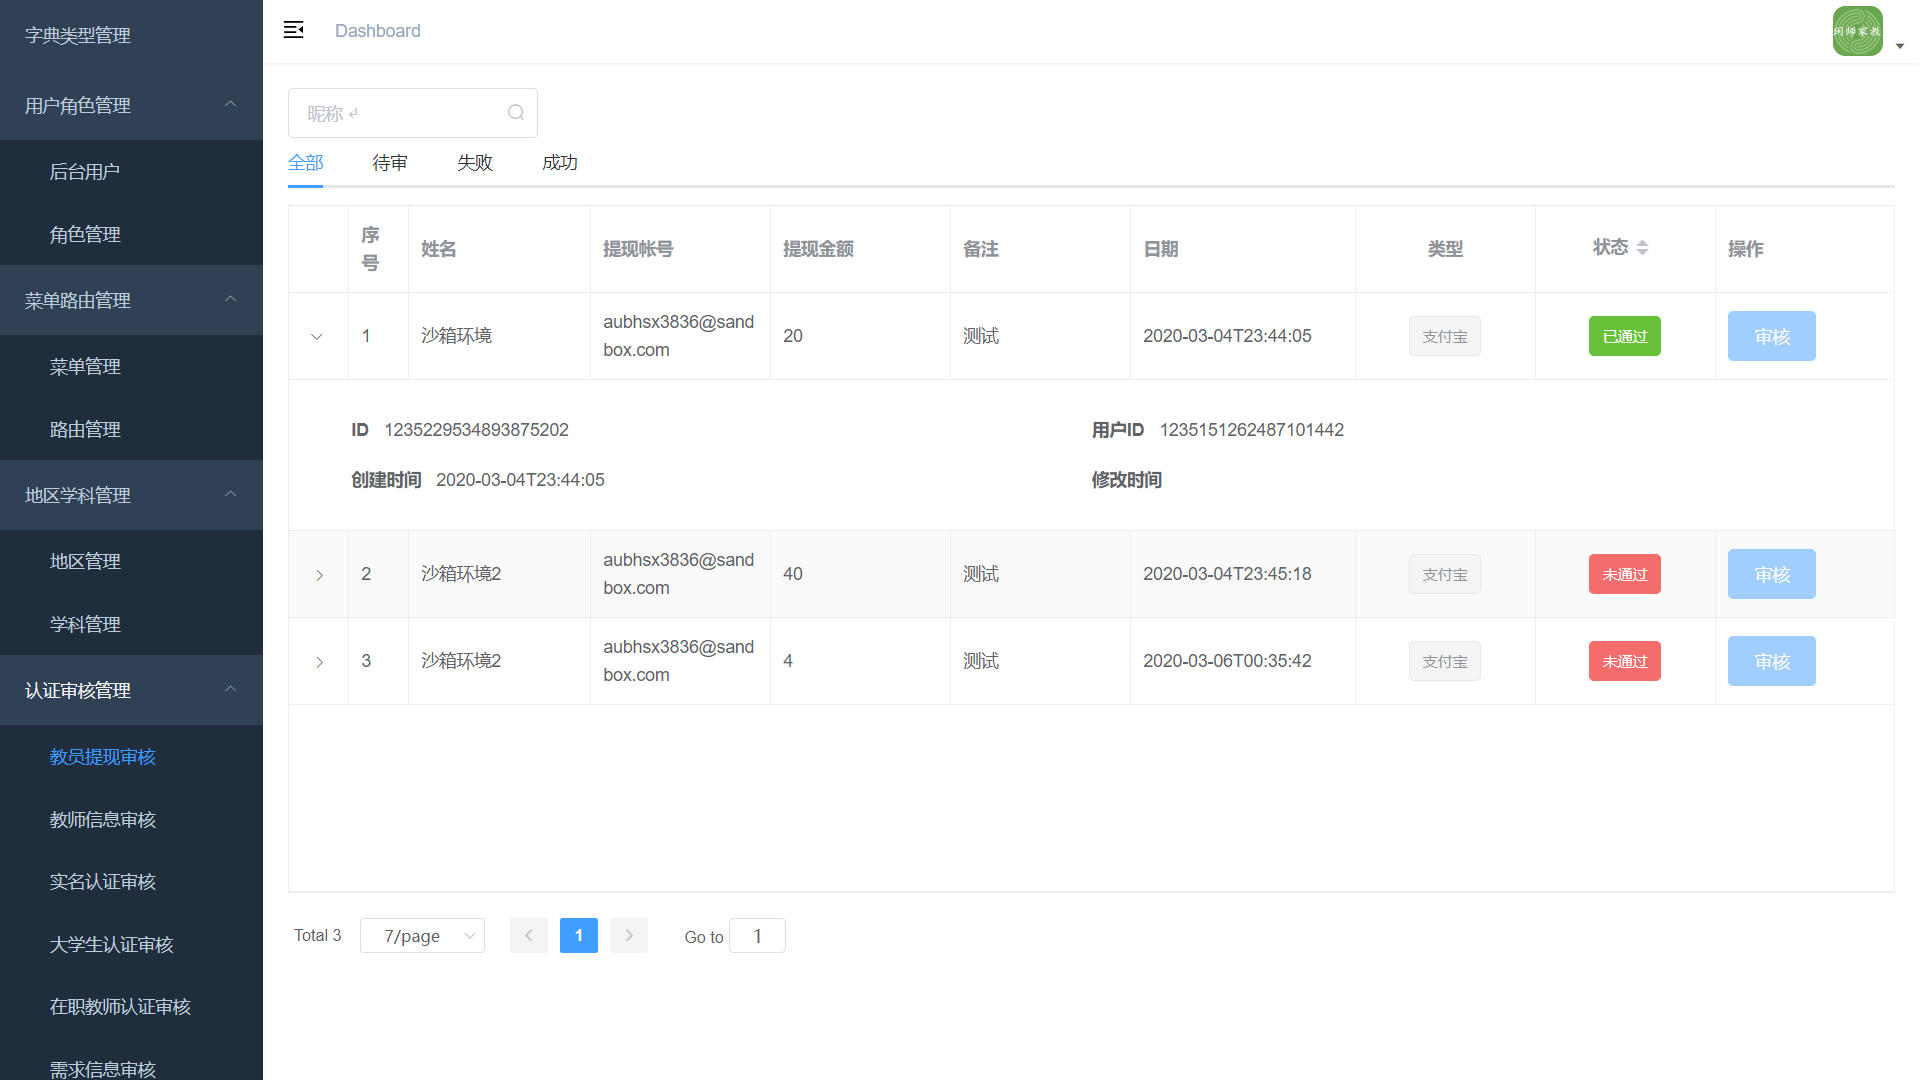Open the avatar dropdown caret arrow
Image resolution: width=1920 pixels, height=1080 pixels.
pyautogui.click(x=1900, y=46)
